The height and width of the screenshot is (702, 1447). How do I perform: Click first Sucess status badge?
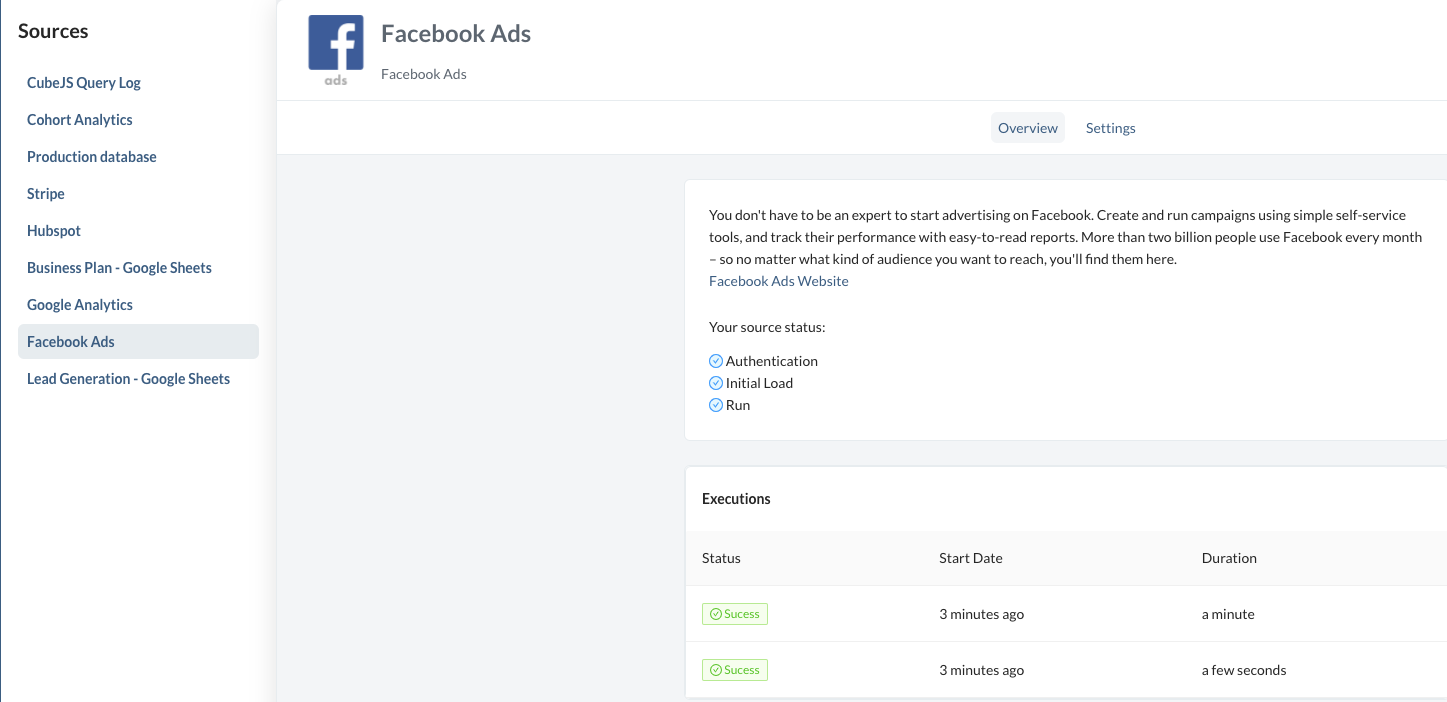pos(735,614)
